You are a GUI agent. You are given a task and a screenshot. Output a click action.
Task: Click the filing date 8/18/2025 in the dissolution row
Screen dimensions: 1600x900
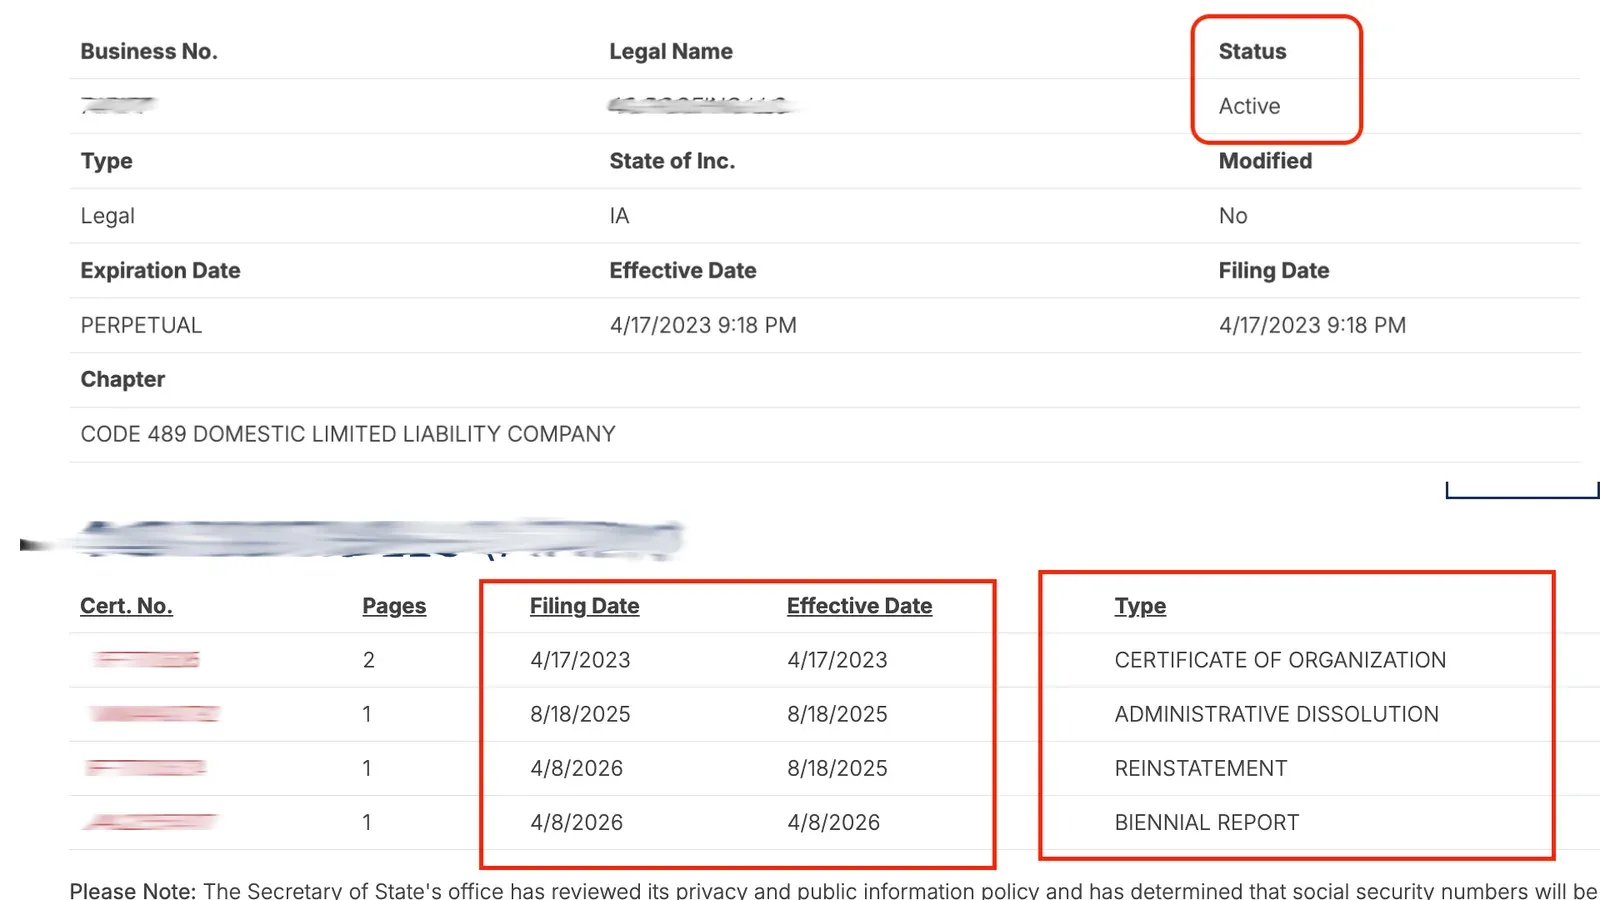[x=580, y=714]
